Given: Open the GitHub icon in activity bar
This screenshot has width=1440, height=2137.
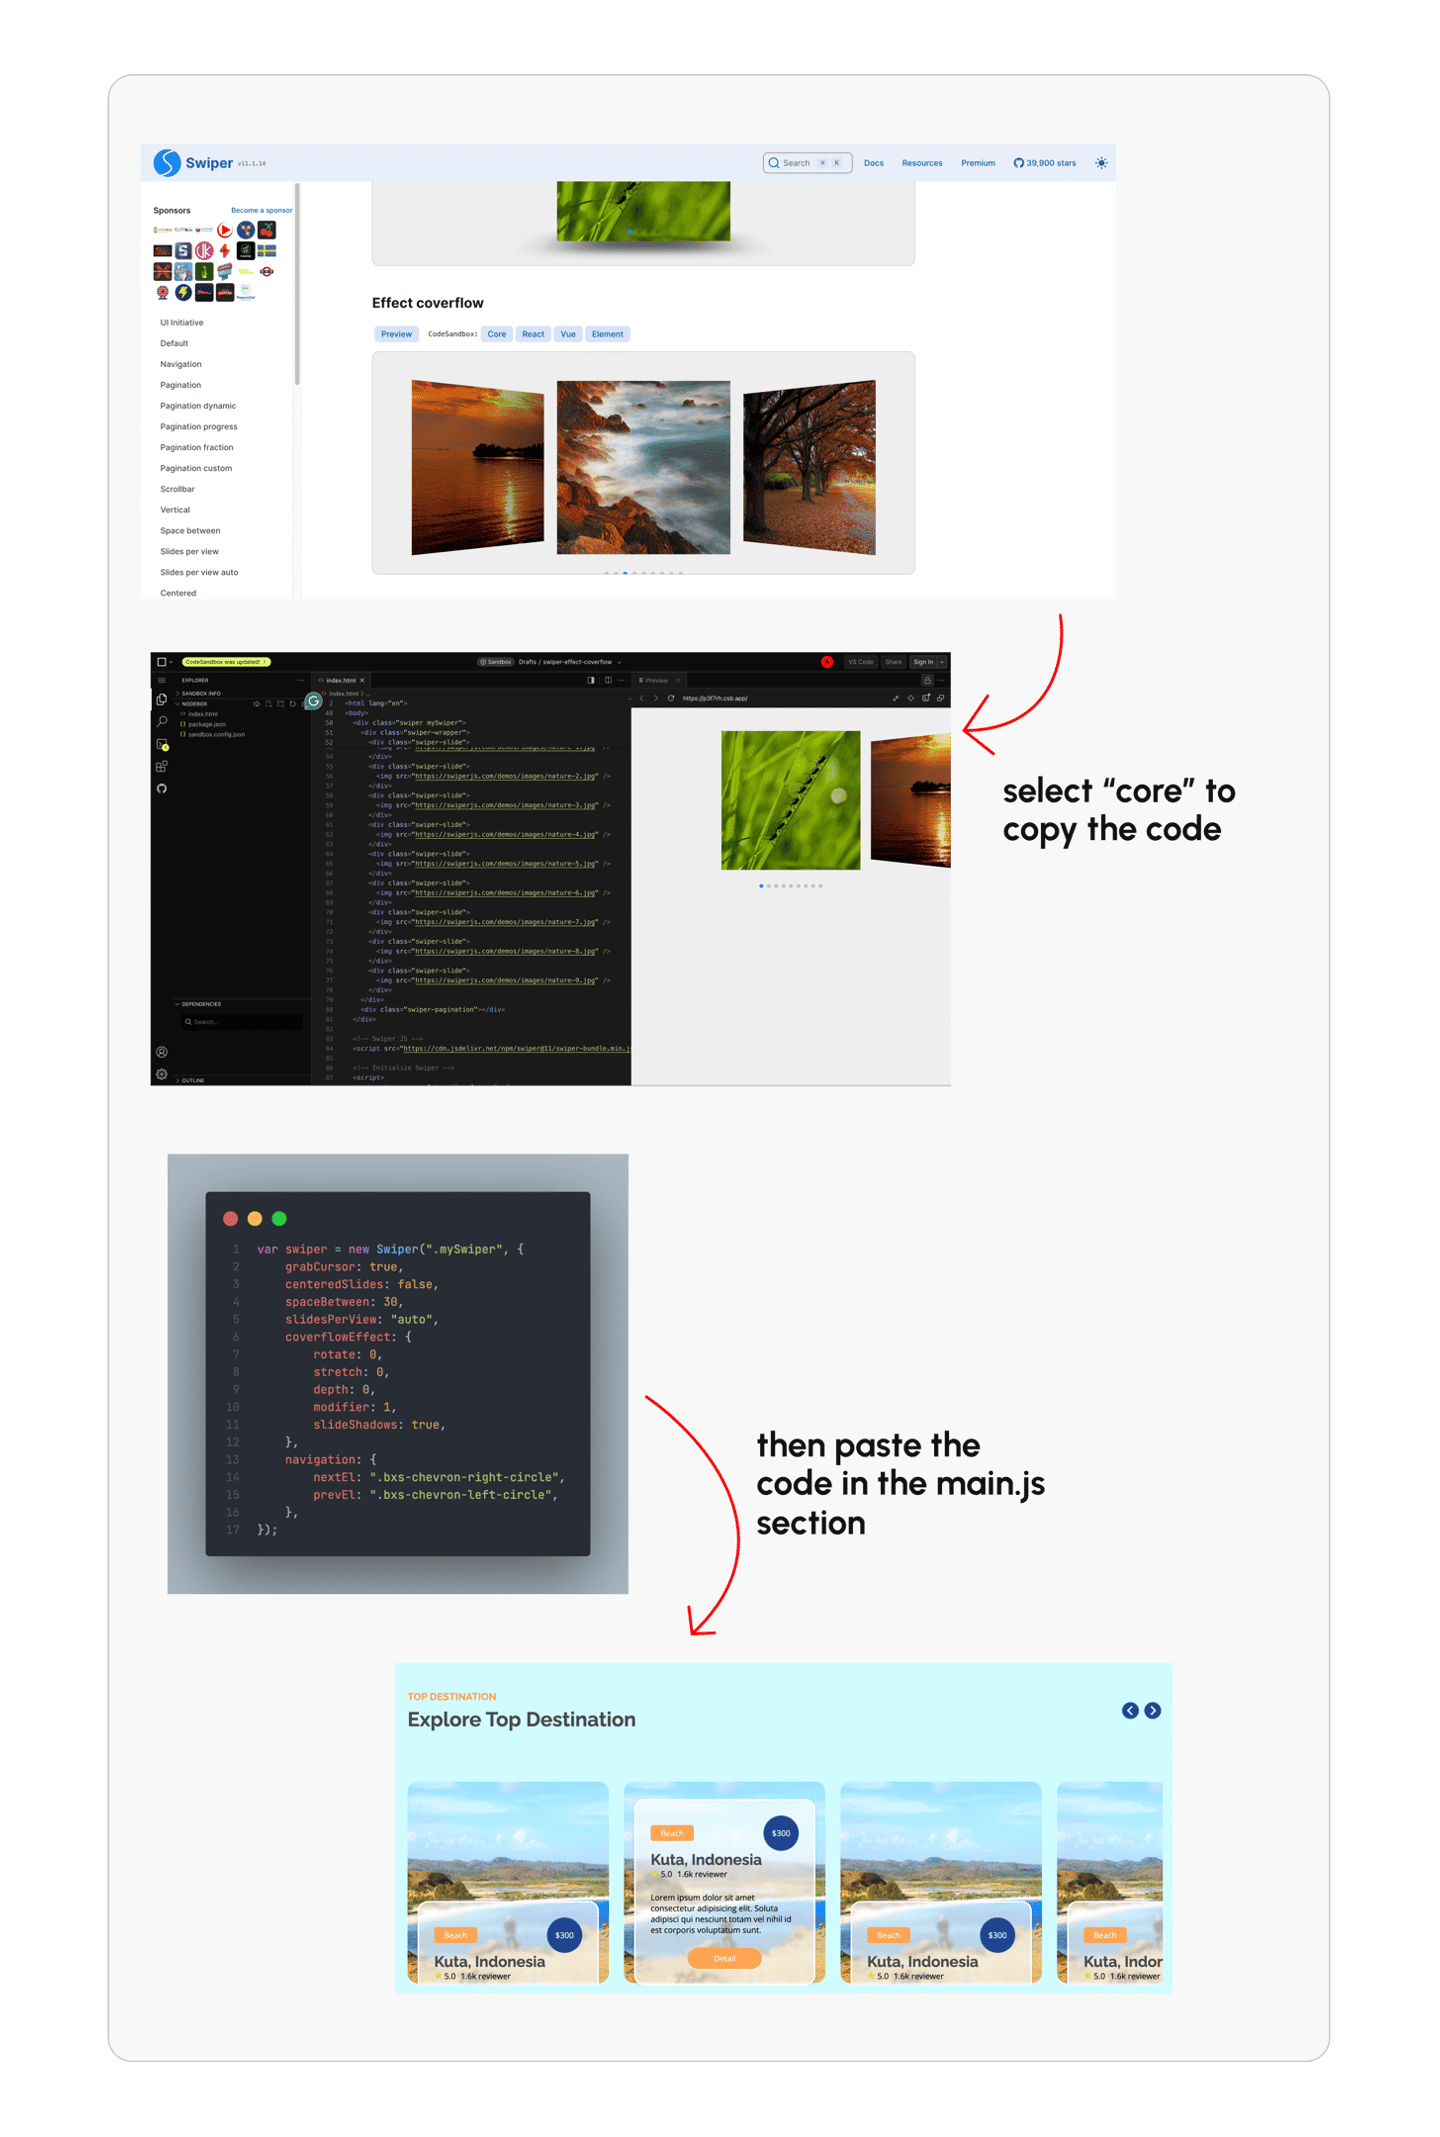Looking at the screenshot, I should coord(162,789).
